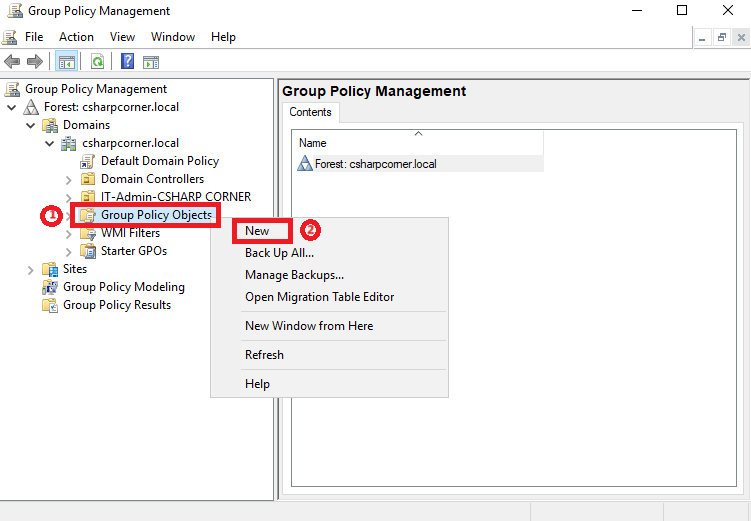Click the Refresh toolbar icon
The height and width of the screenshot is (521, 751).
pos(97,62)
